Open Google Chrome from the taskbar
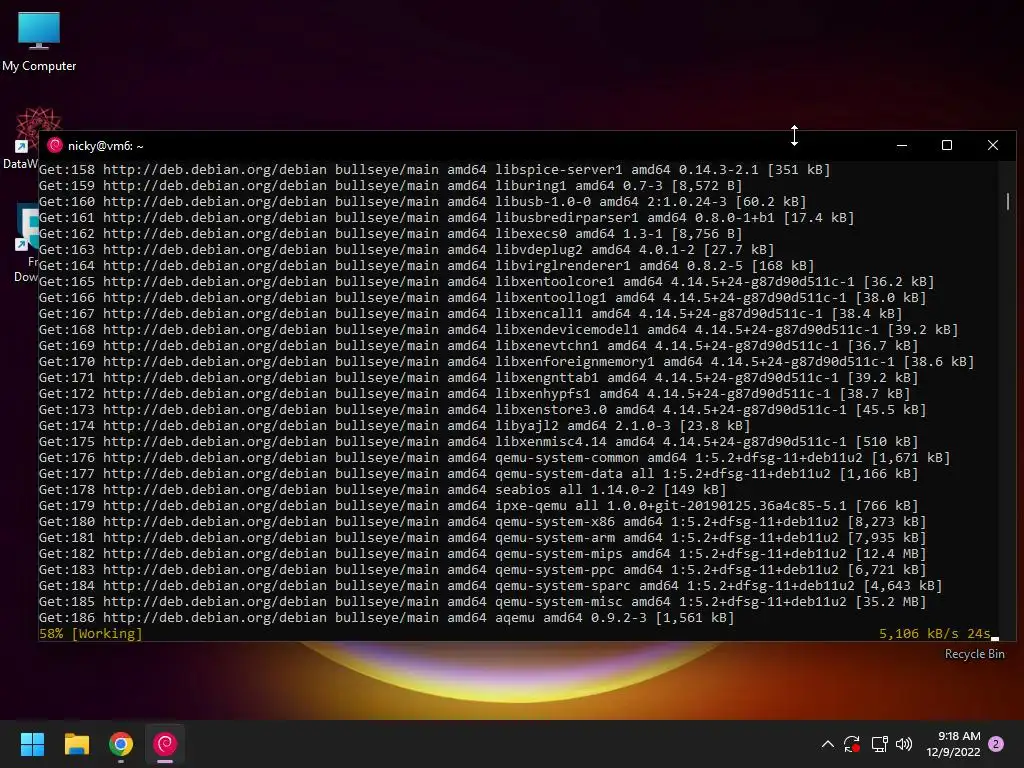 (121, 744)
